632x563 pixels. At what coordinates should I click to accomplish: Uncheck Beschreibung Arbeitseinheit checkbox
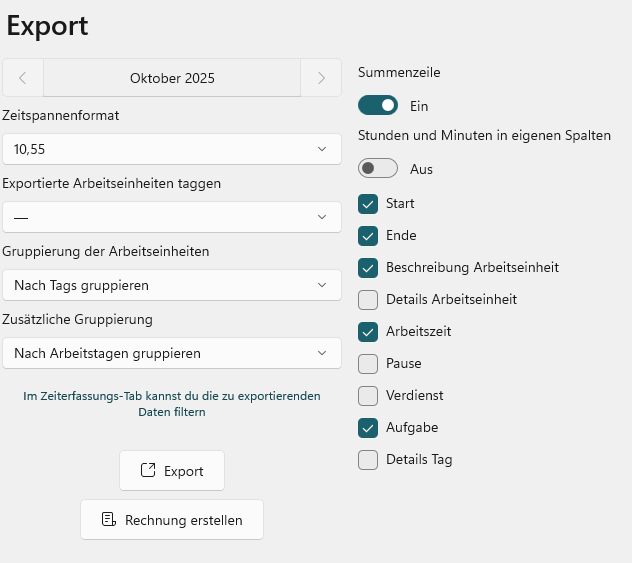(x=368, y=268)
